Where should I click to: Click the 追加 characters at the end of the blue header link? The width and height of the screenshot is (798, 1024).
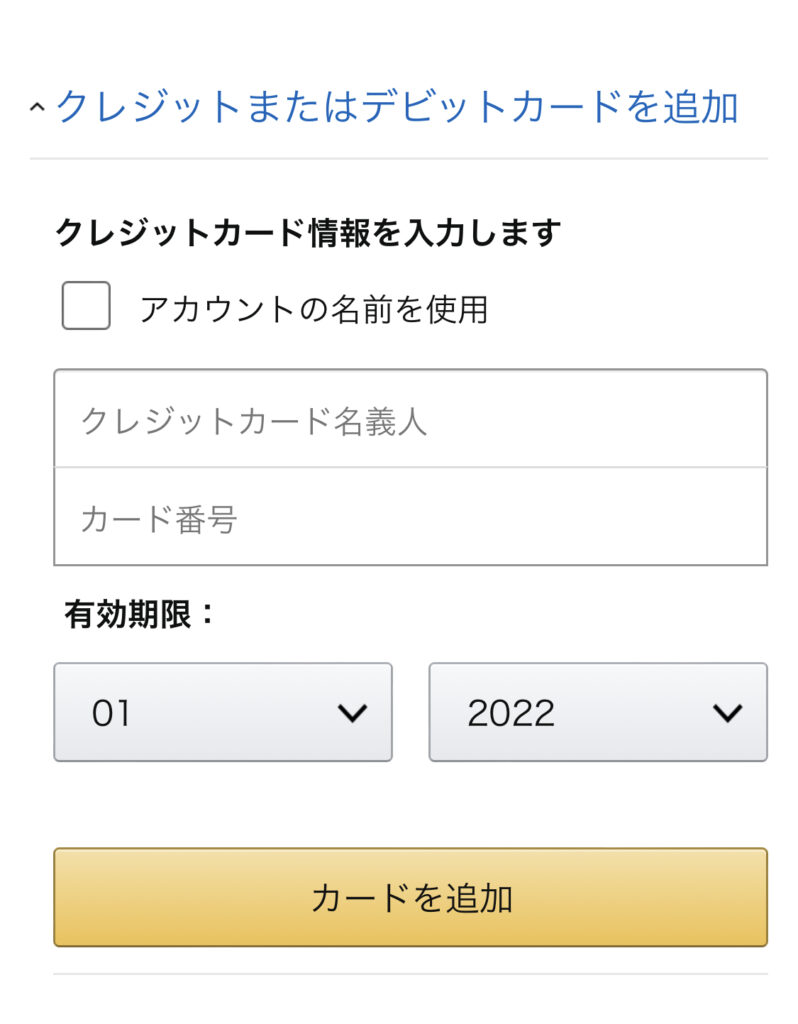(701, 106)
